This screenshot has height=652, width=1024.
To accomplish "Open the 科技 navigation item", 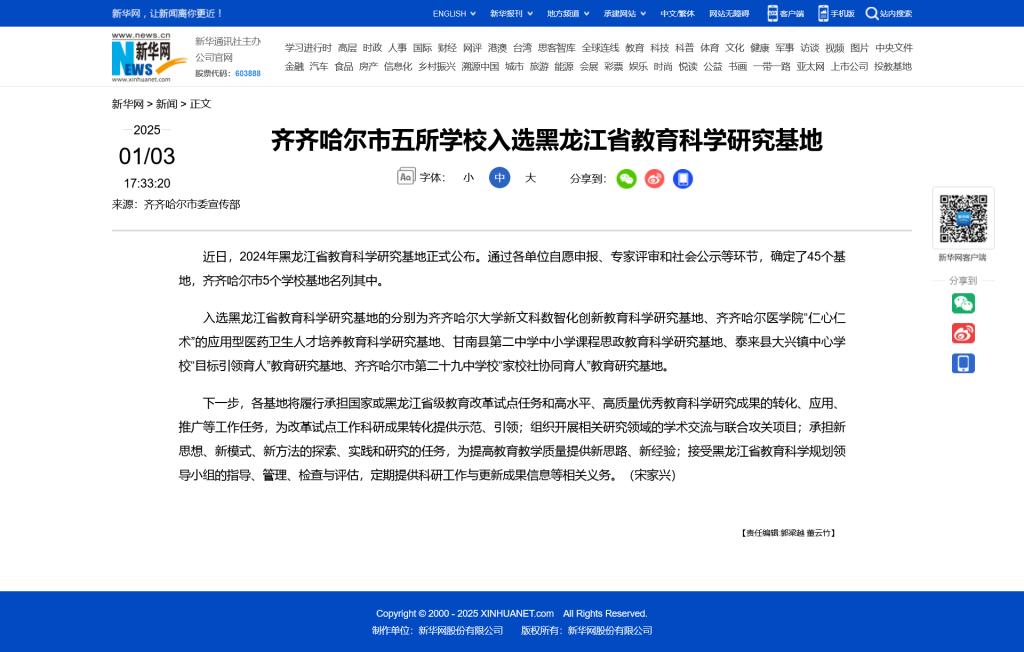I will pos(660,48).
